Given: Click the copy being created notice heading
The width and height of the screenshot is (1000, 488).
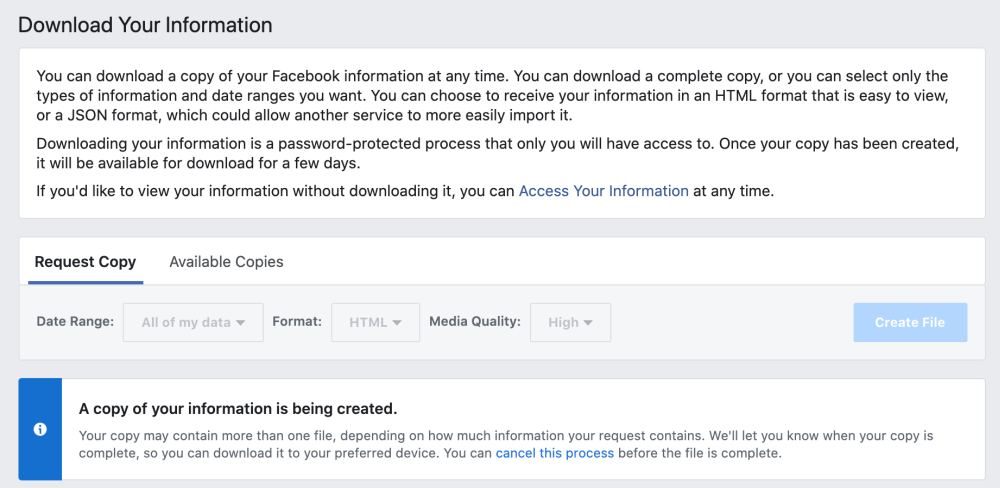Looking at the screenshot, I should point(238,409).
